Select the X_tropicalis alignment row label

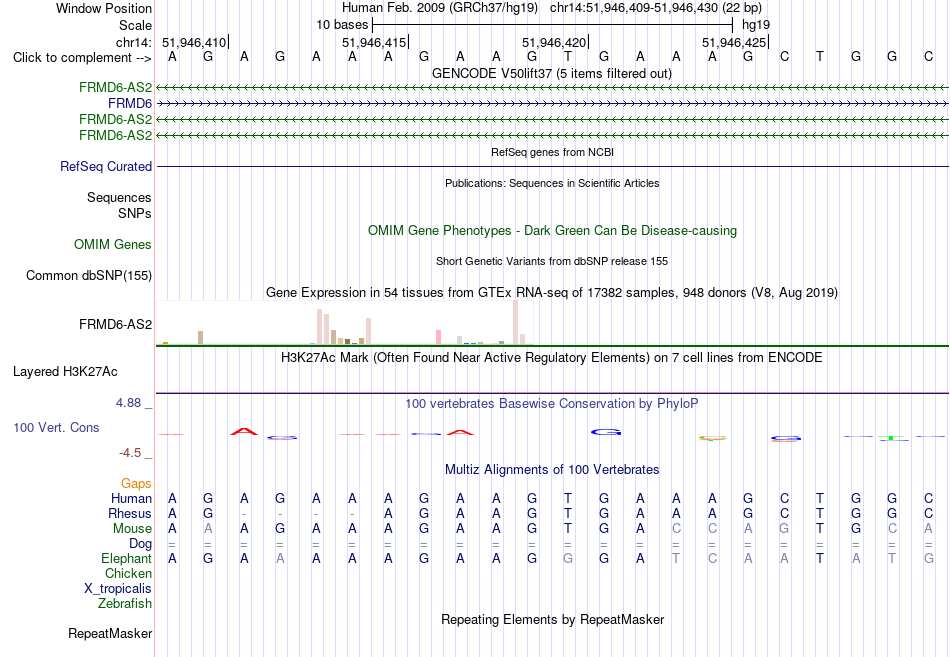tap(118, 589)
